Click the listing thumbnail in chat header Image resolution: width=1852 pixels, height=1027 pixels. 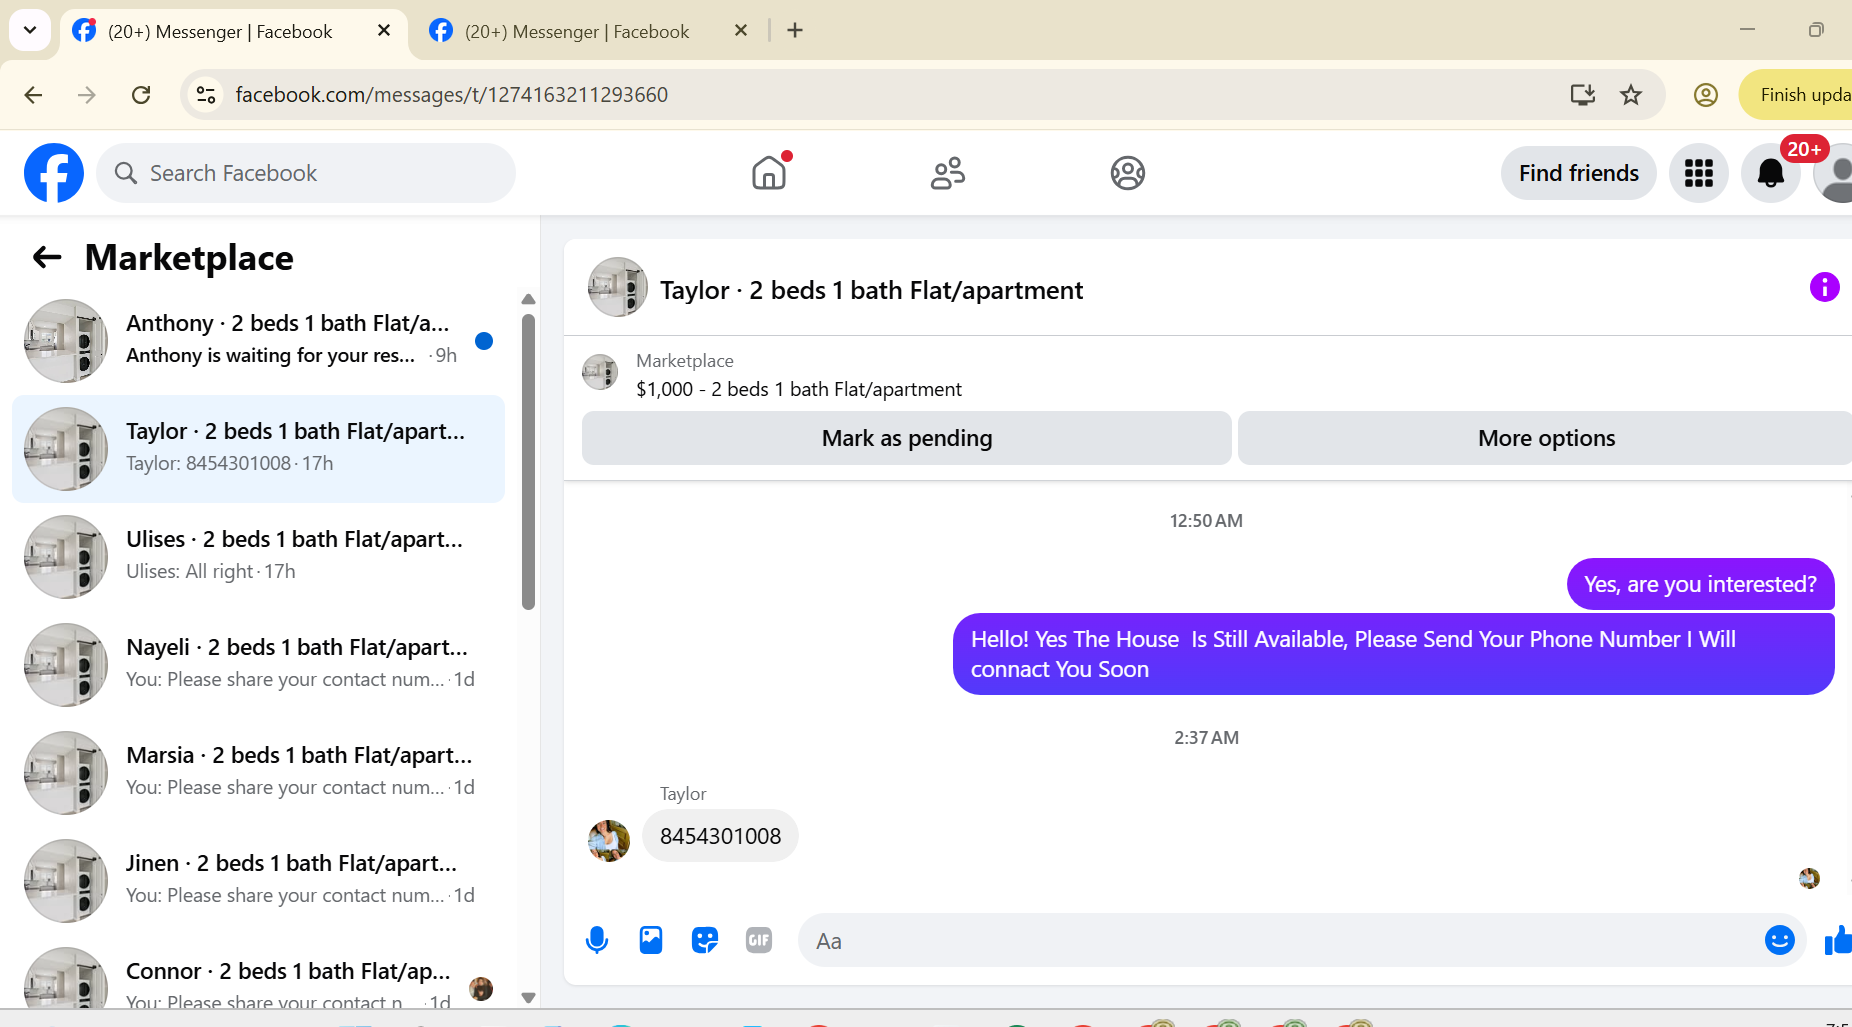tap(618, 288)
